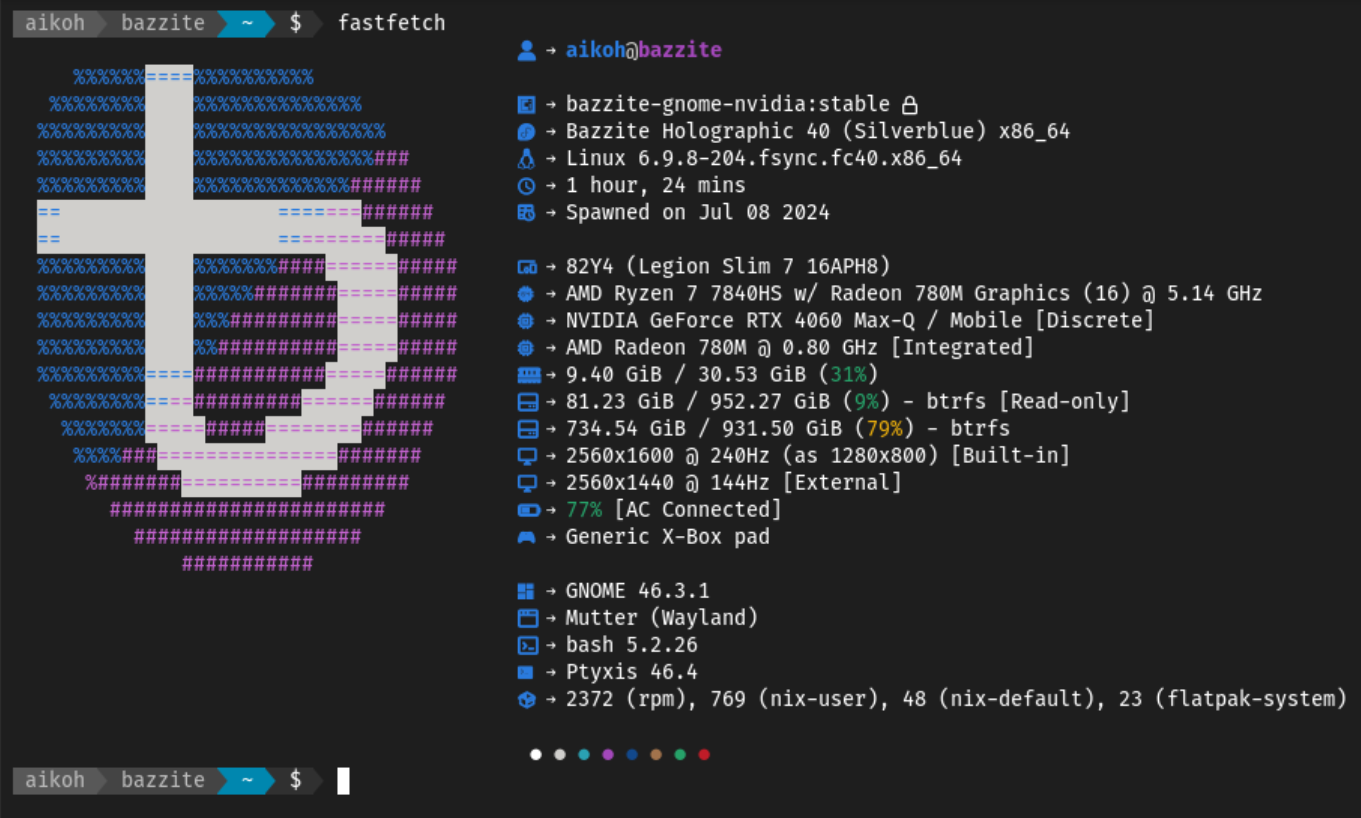Image resolution: width=1361 pixels, height=818 pixels.
Task: Click the bazzite segment of the empty prompt
Action: tap(163, 780)
